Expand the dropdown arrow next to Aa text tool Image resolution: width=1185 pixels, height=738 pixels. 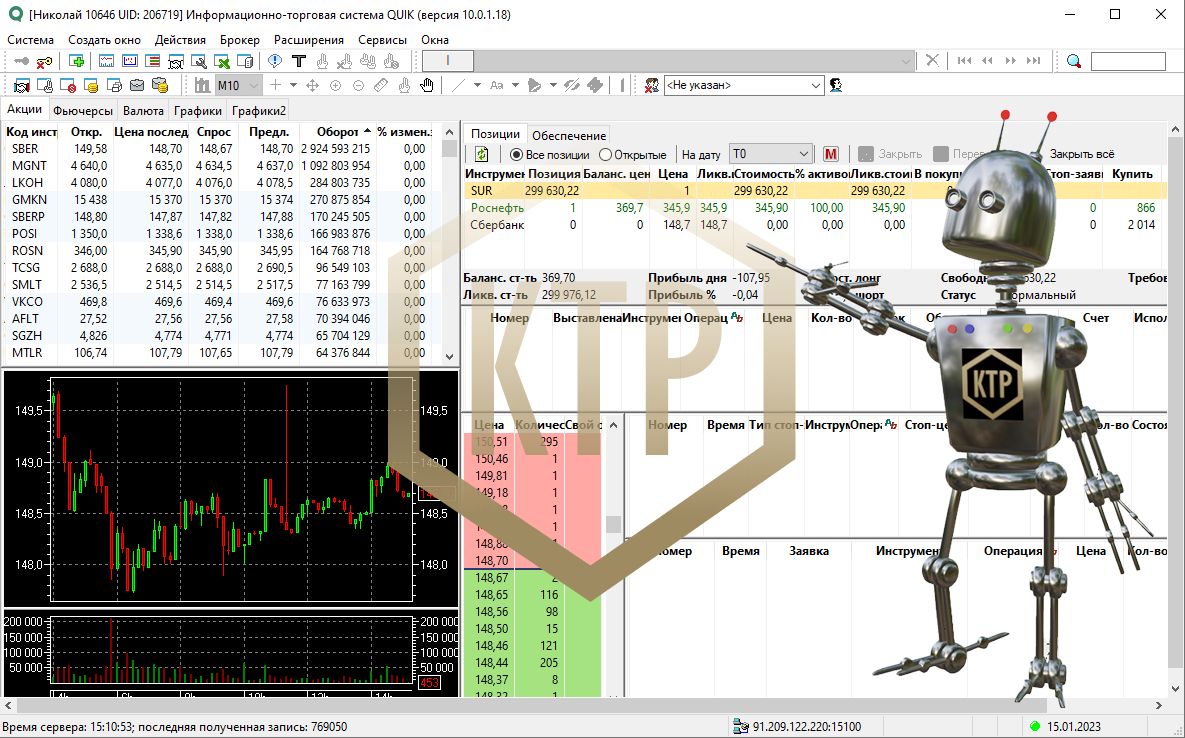tap(515, 85)
